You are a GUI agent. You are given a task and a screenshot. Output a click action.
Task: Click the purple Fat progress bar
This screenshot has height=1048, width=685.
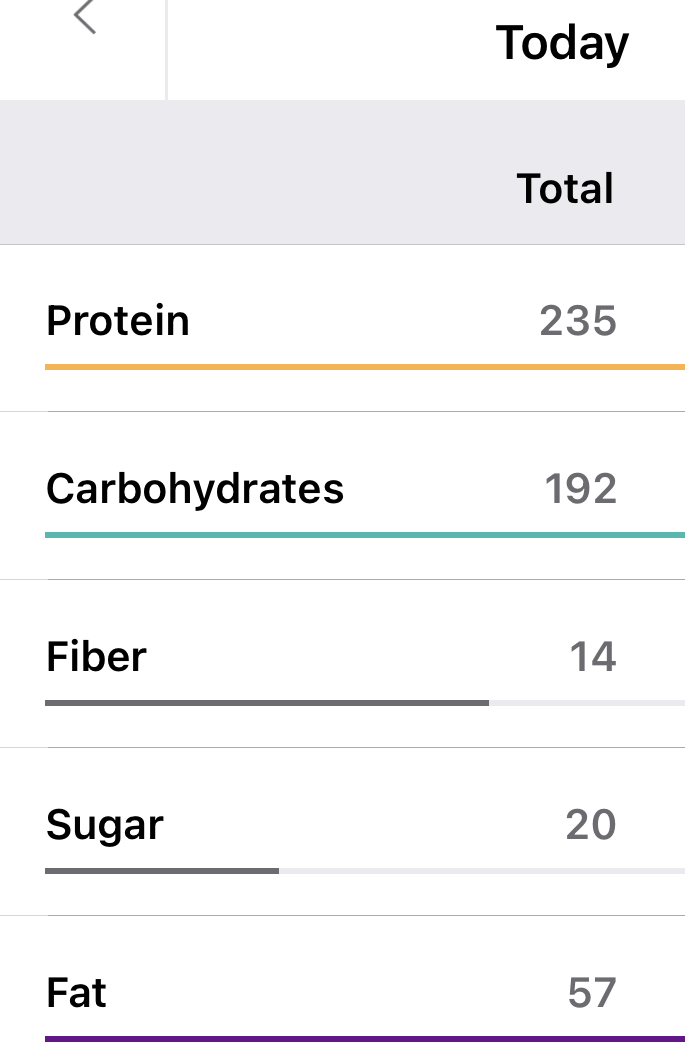[x=364, y=1039]
